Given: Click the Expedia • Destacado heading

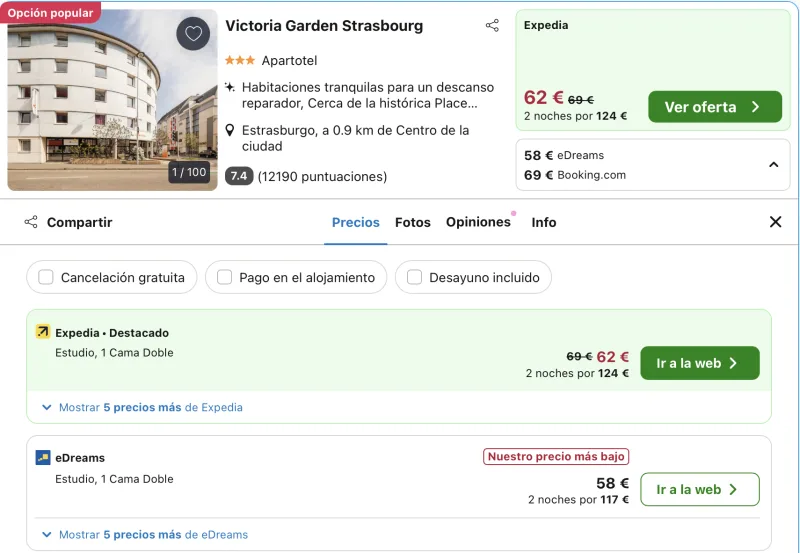Looking at the screenshot, I should click(x=112, y=333).
